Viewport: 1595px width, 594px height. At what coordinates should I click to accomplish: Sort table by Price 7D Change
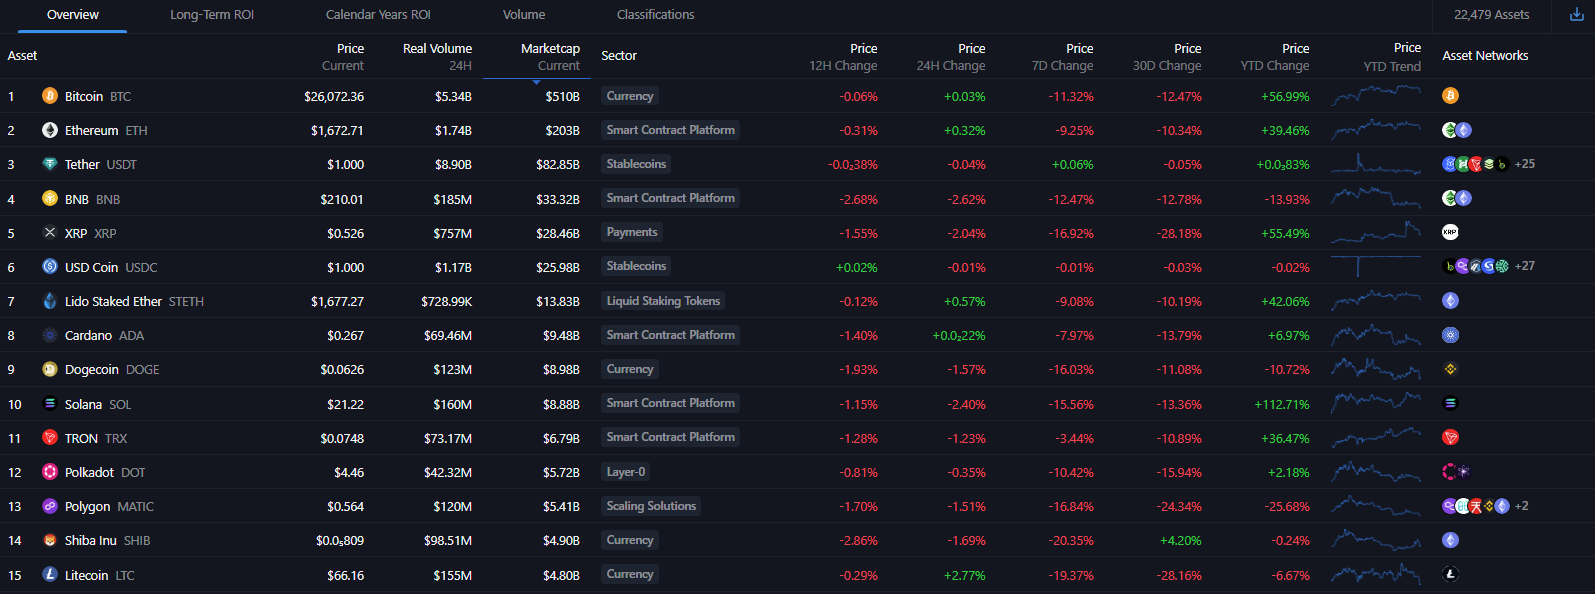(x=1062, y=57)
